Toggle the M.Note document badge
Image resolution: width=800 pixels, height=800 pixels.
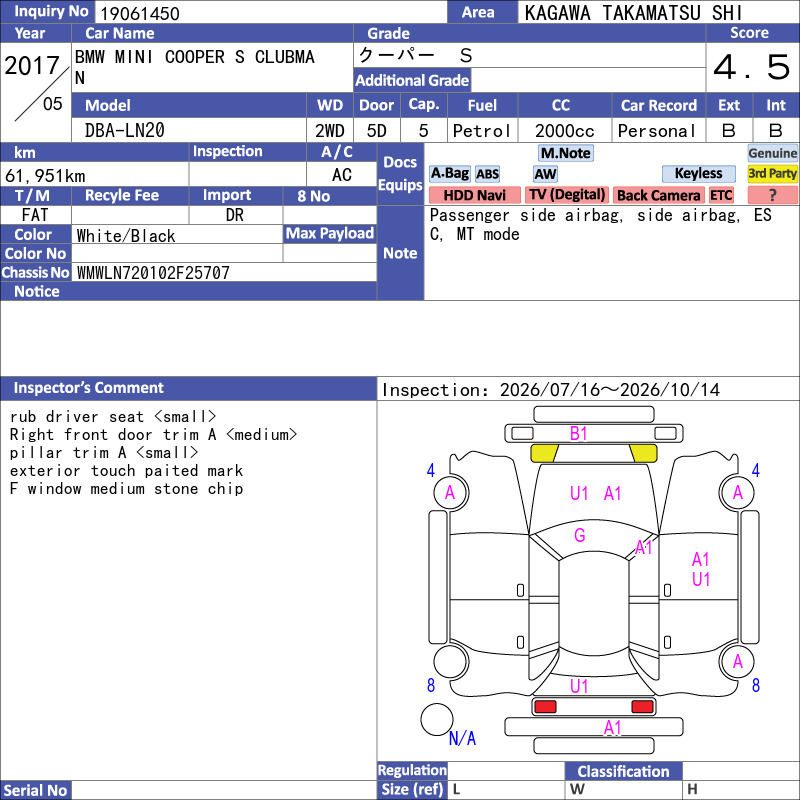[x=566, y=153]
